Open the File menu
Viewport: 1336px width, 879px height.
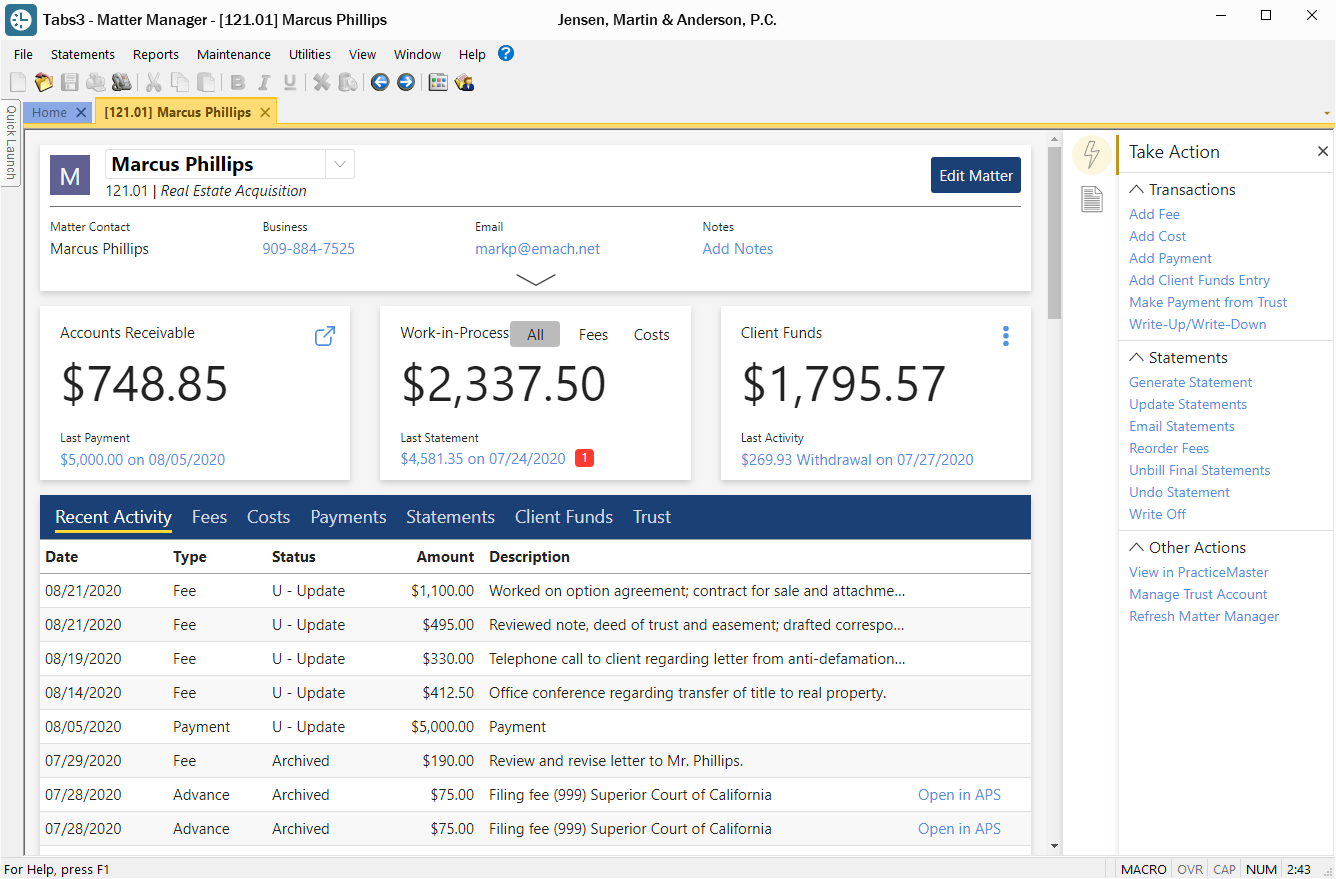[23, 54]
